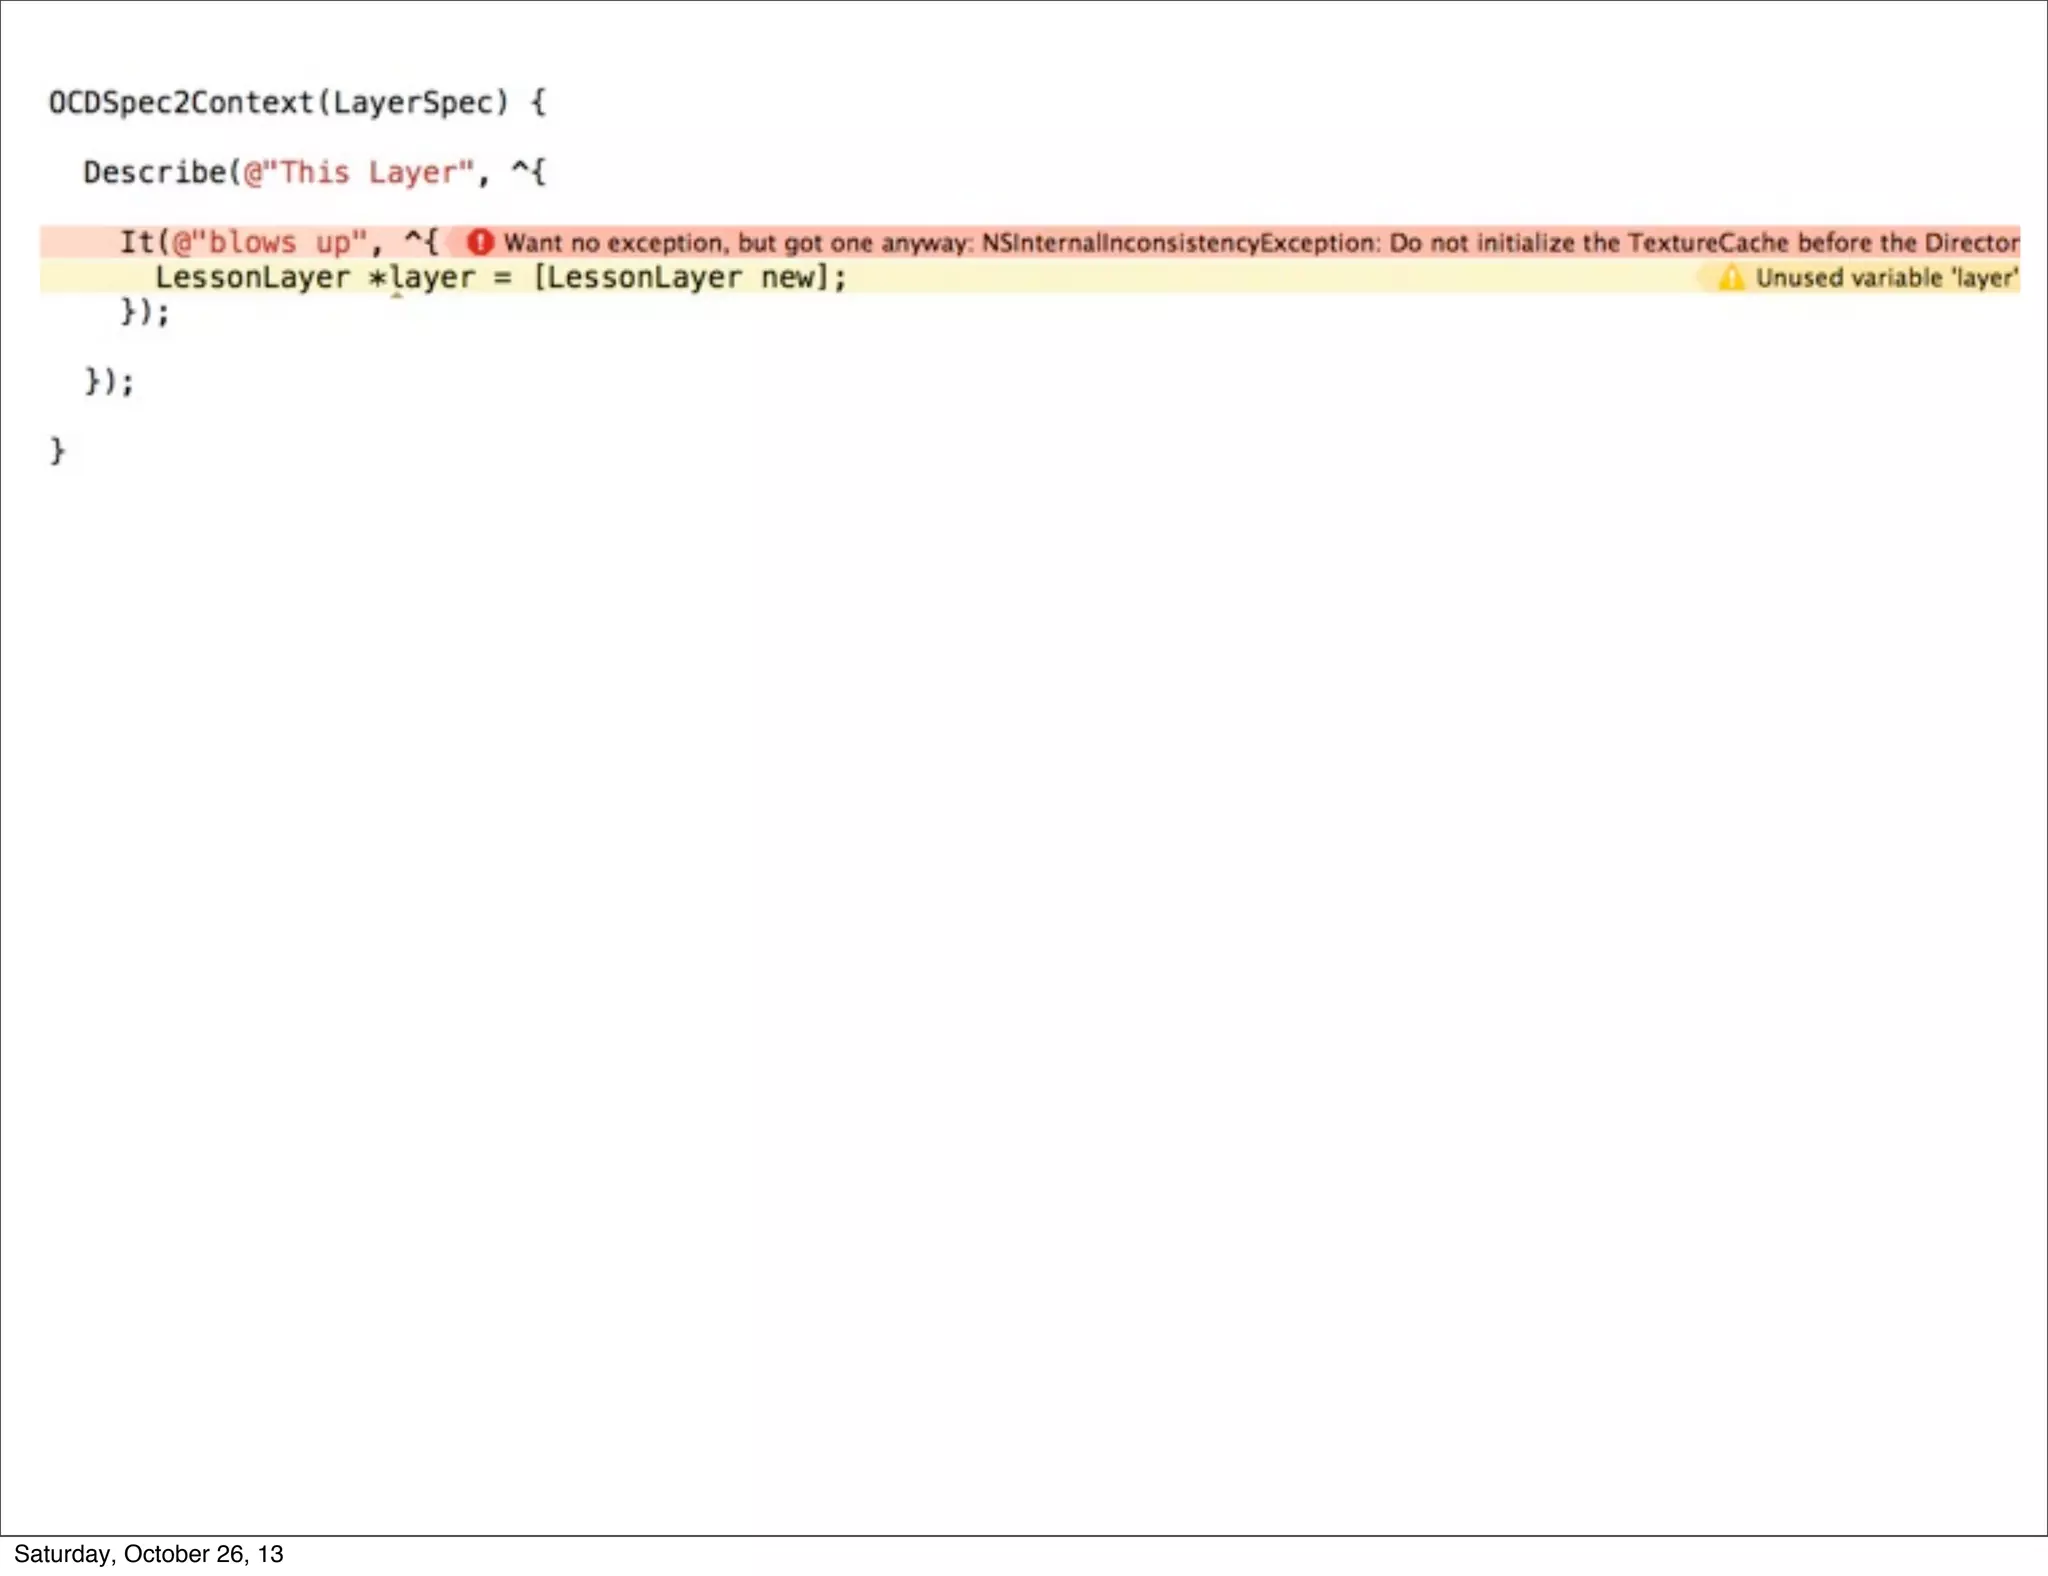Image resolution: width=2048 pixels, height=1576 pixels.
Task: Click the final closing curly brace
Action: pos(57,451)
